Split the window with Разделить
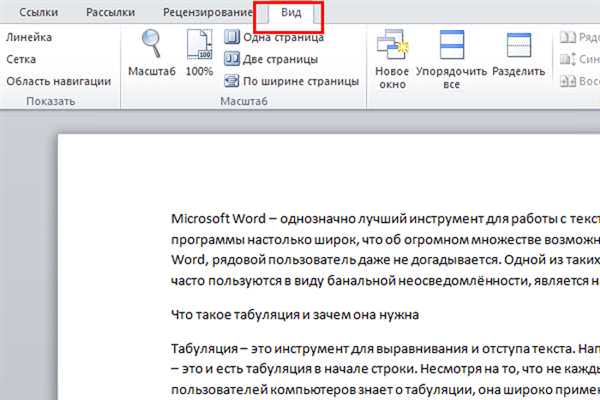 pos(518,53)
